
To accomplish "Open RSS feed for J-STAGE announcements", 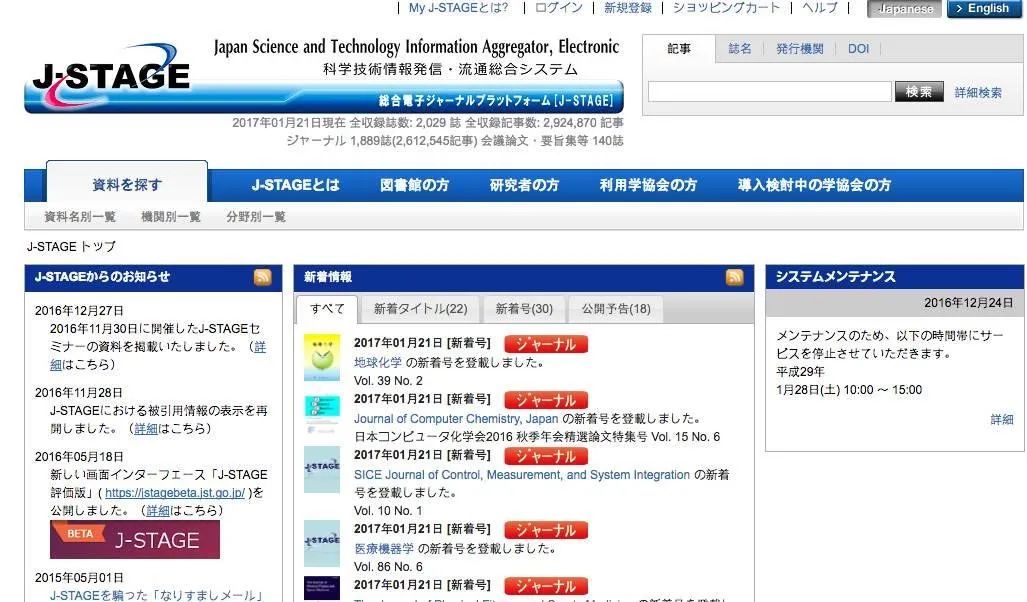I will (263, 277).
